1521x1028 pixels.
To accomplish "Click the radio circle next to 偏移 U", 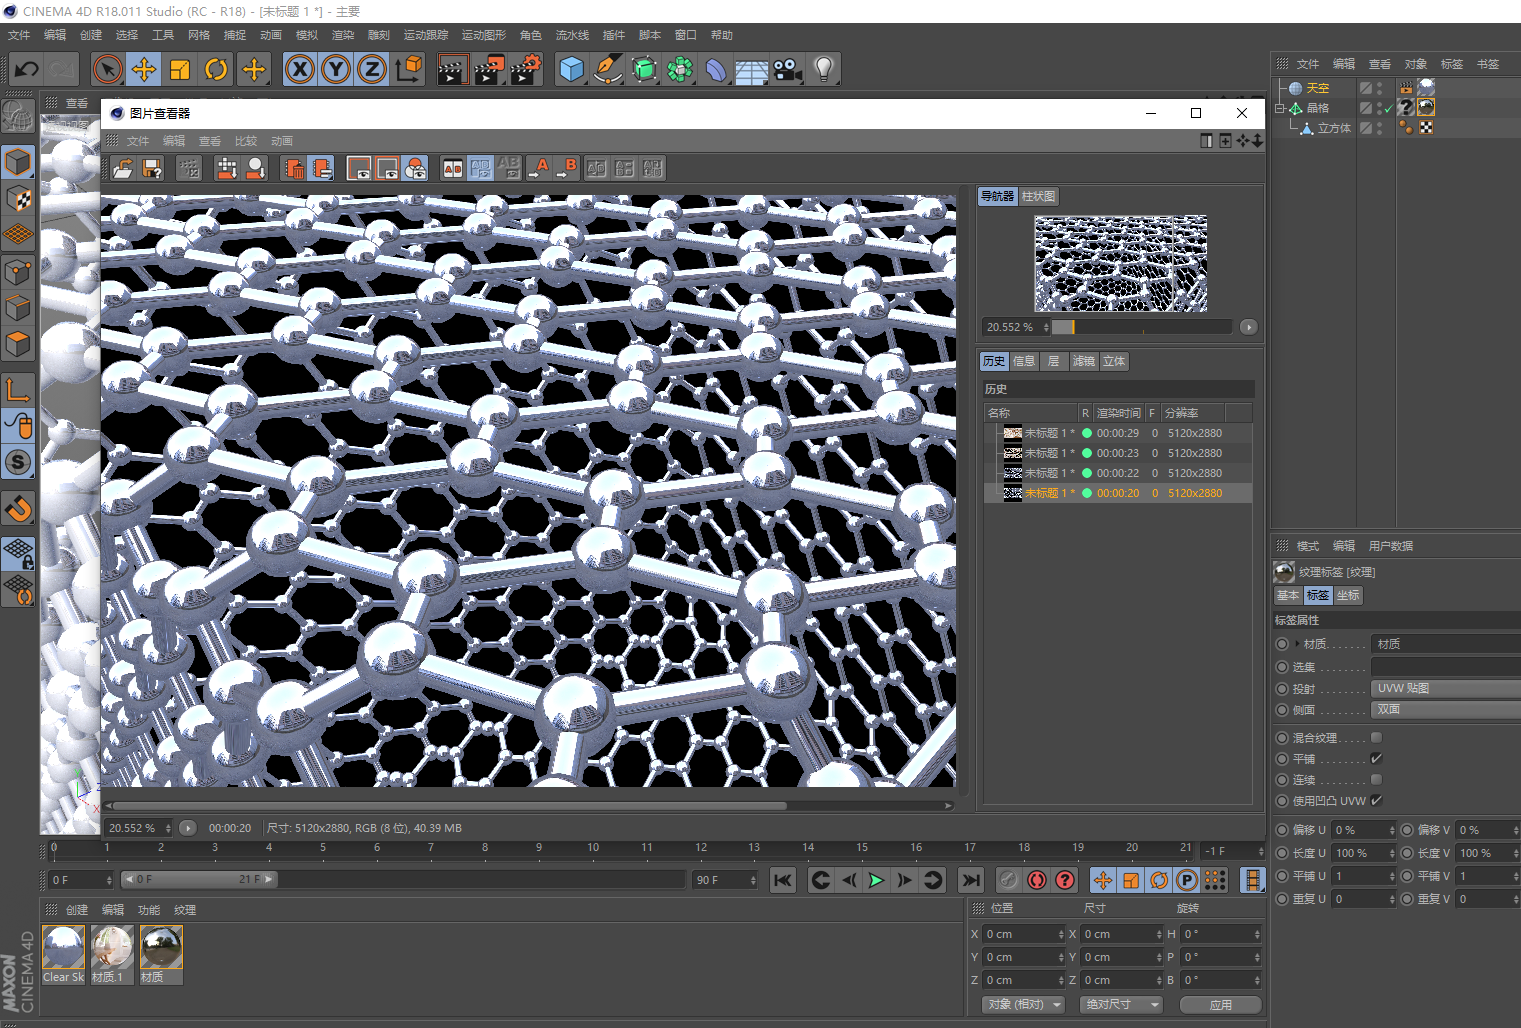I will [x=1282, y=830].
